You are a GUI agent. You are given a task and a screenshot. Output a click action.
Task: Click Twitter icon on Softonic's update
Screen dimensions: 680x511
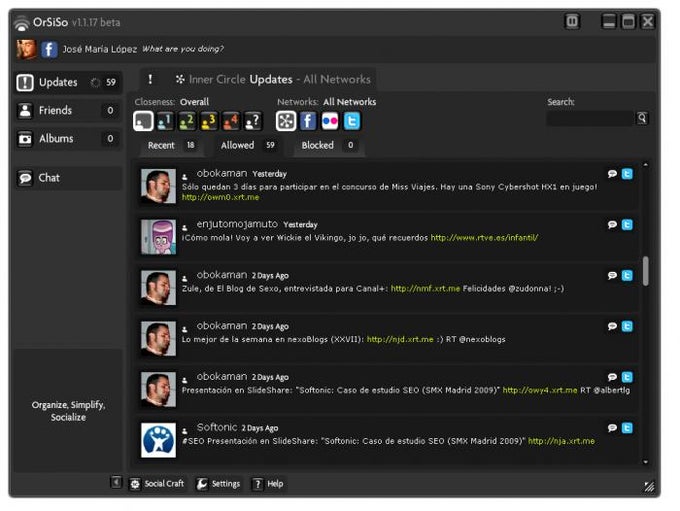tap(627, 428)
